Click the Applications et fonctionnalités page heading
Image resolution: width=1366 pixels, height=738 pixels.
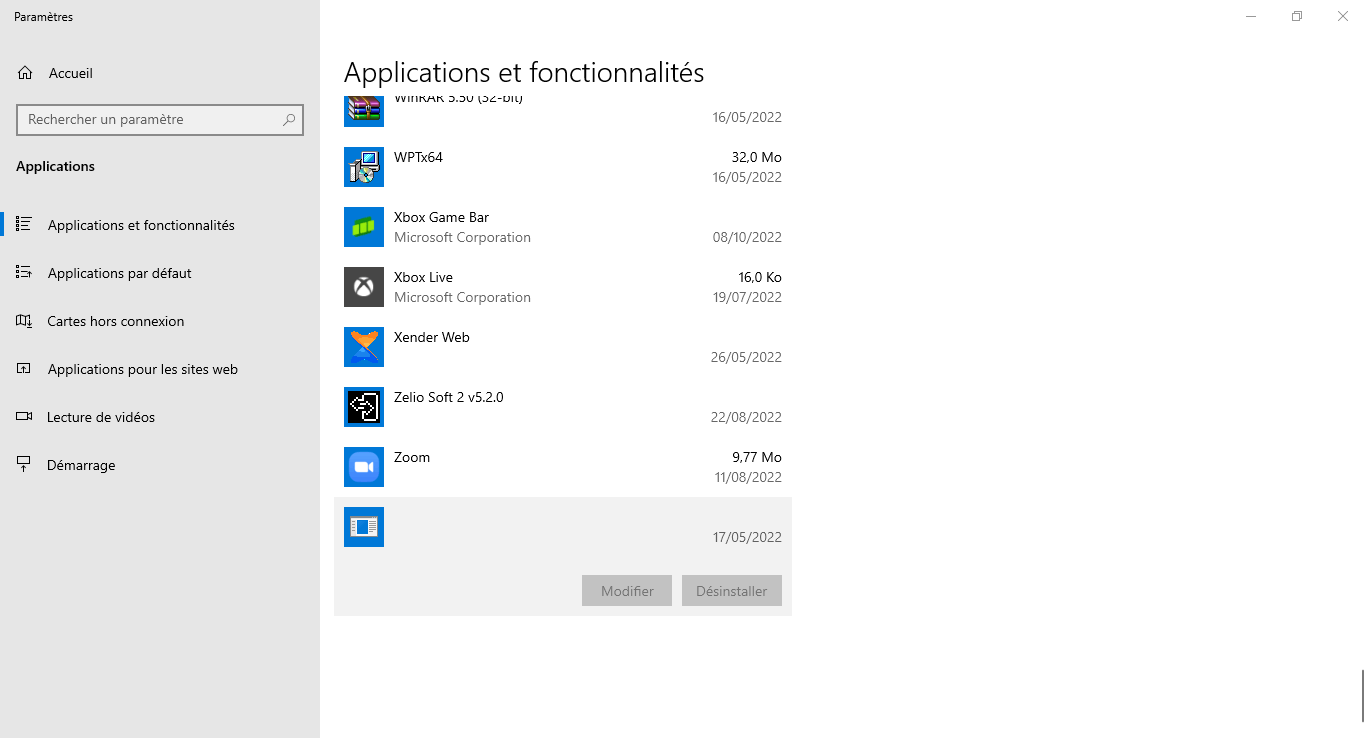[524, 72]
